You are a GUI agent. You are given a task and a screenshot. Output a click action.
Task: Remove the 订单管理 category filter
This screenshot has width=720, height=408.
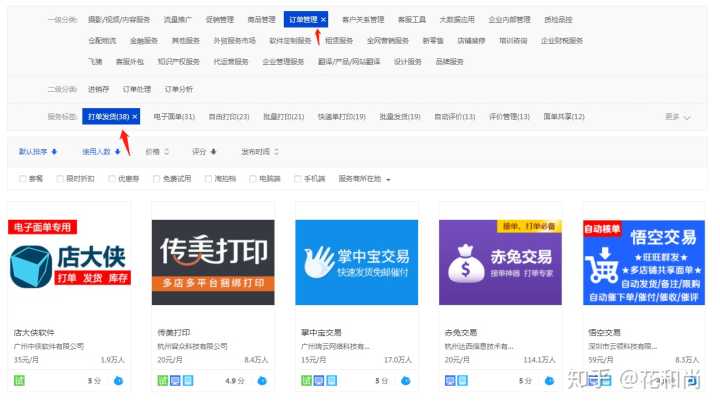[x=323, y=19]
